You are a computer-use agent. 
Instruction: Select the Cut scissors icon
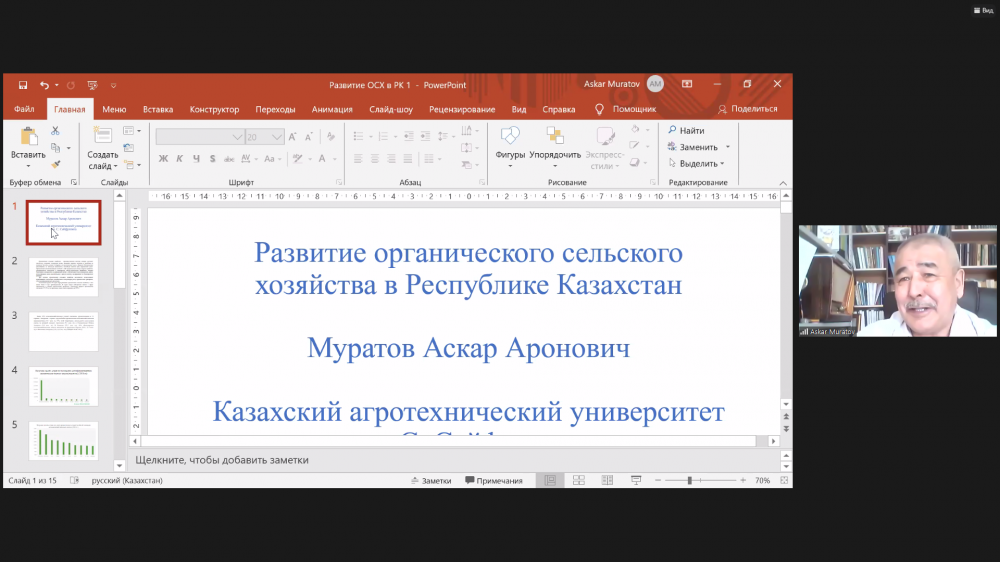pos(55,131)
